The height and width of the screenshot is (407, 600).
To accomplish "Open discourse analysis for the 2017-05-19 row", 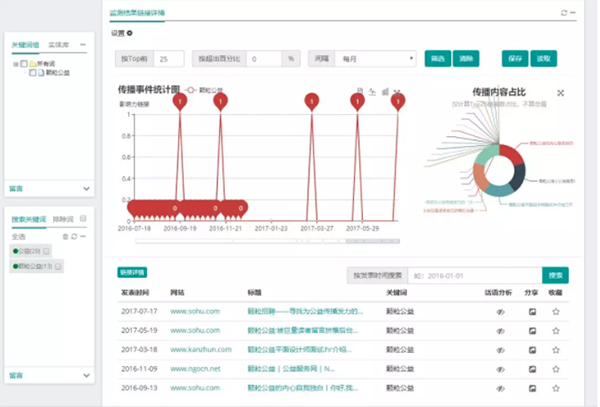I will point(501,331).
